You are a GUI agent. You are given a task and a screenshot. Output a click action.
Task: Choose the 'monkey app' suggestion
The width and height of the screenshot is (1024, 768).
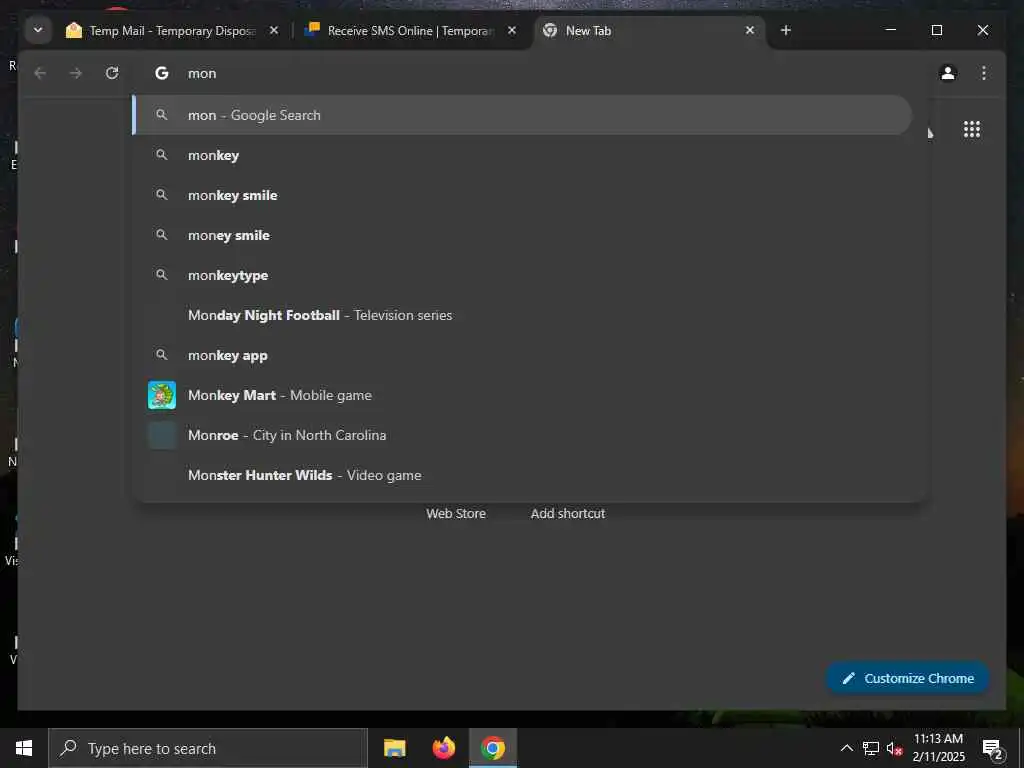coord(522,355)
